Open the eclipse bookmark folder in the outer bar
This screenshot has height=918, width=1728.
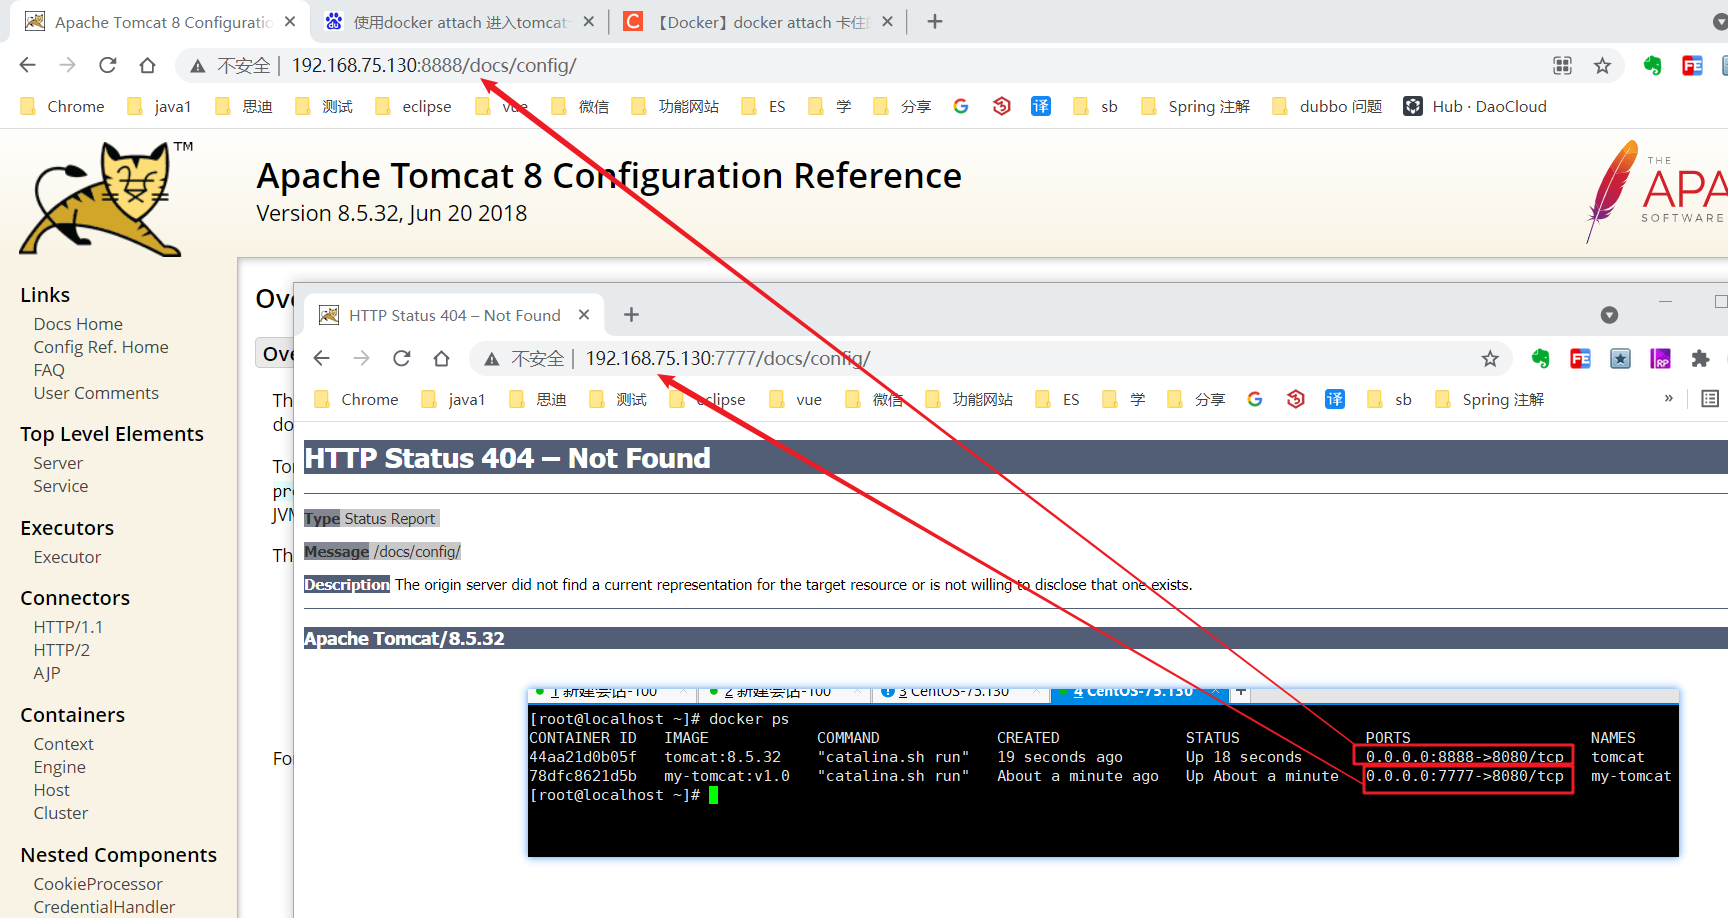(x=413, y=106)
